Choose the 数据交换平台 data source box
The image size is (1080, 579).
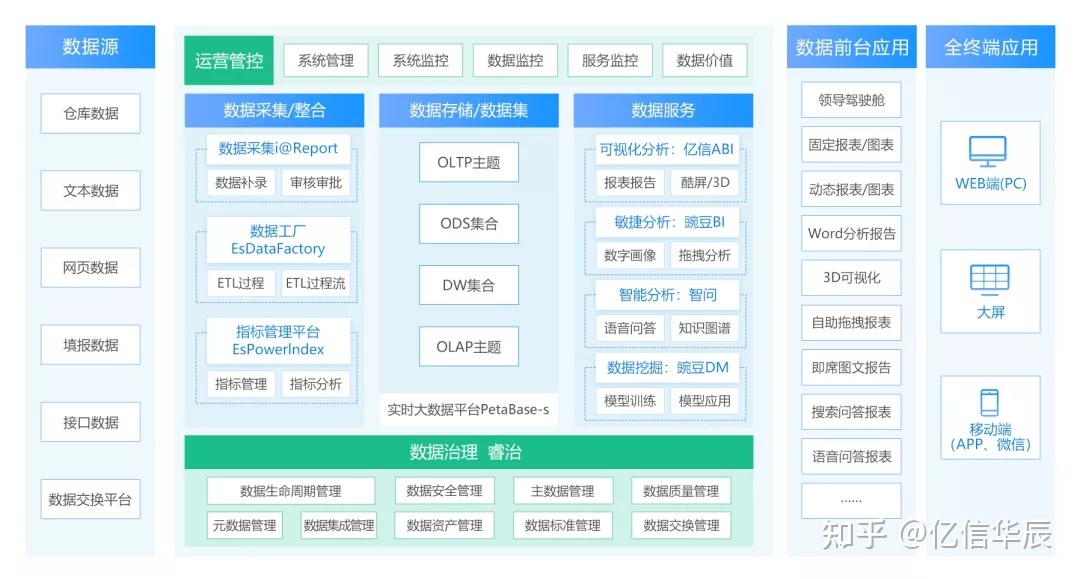coord(90,499)
